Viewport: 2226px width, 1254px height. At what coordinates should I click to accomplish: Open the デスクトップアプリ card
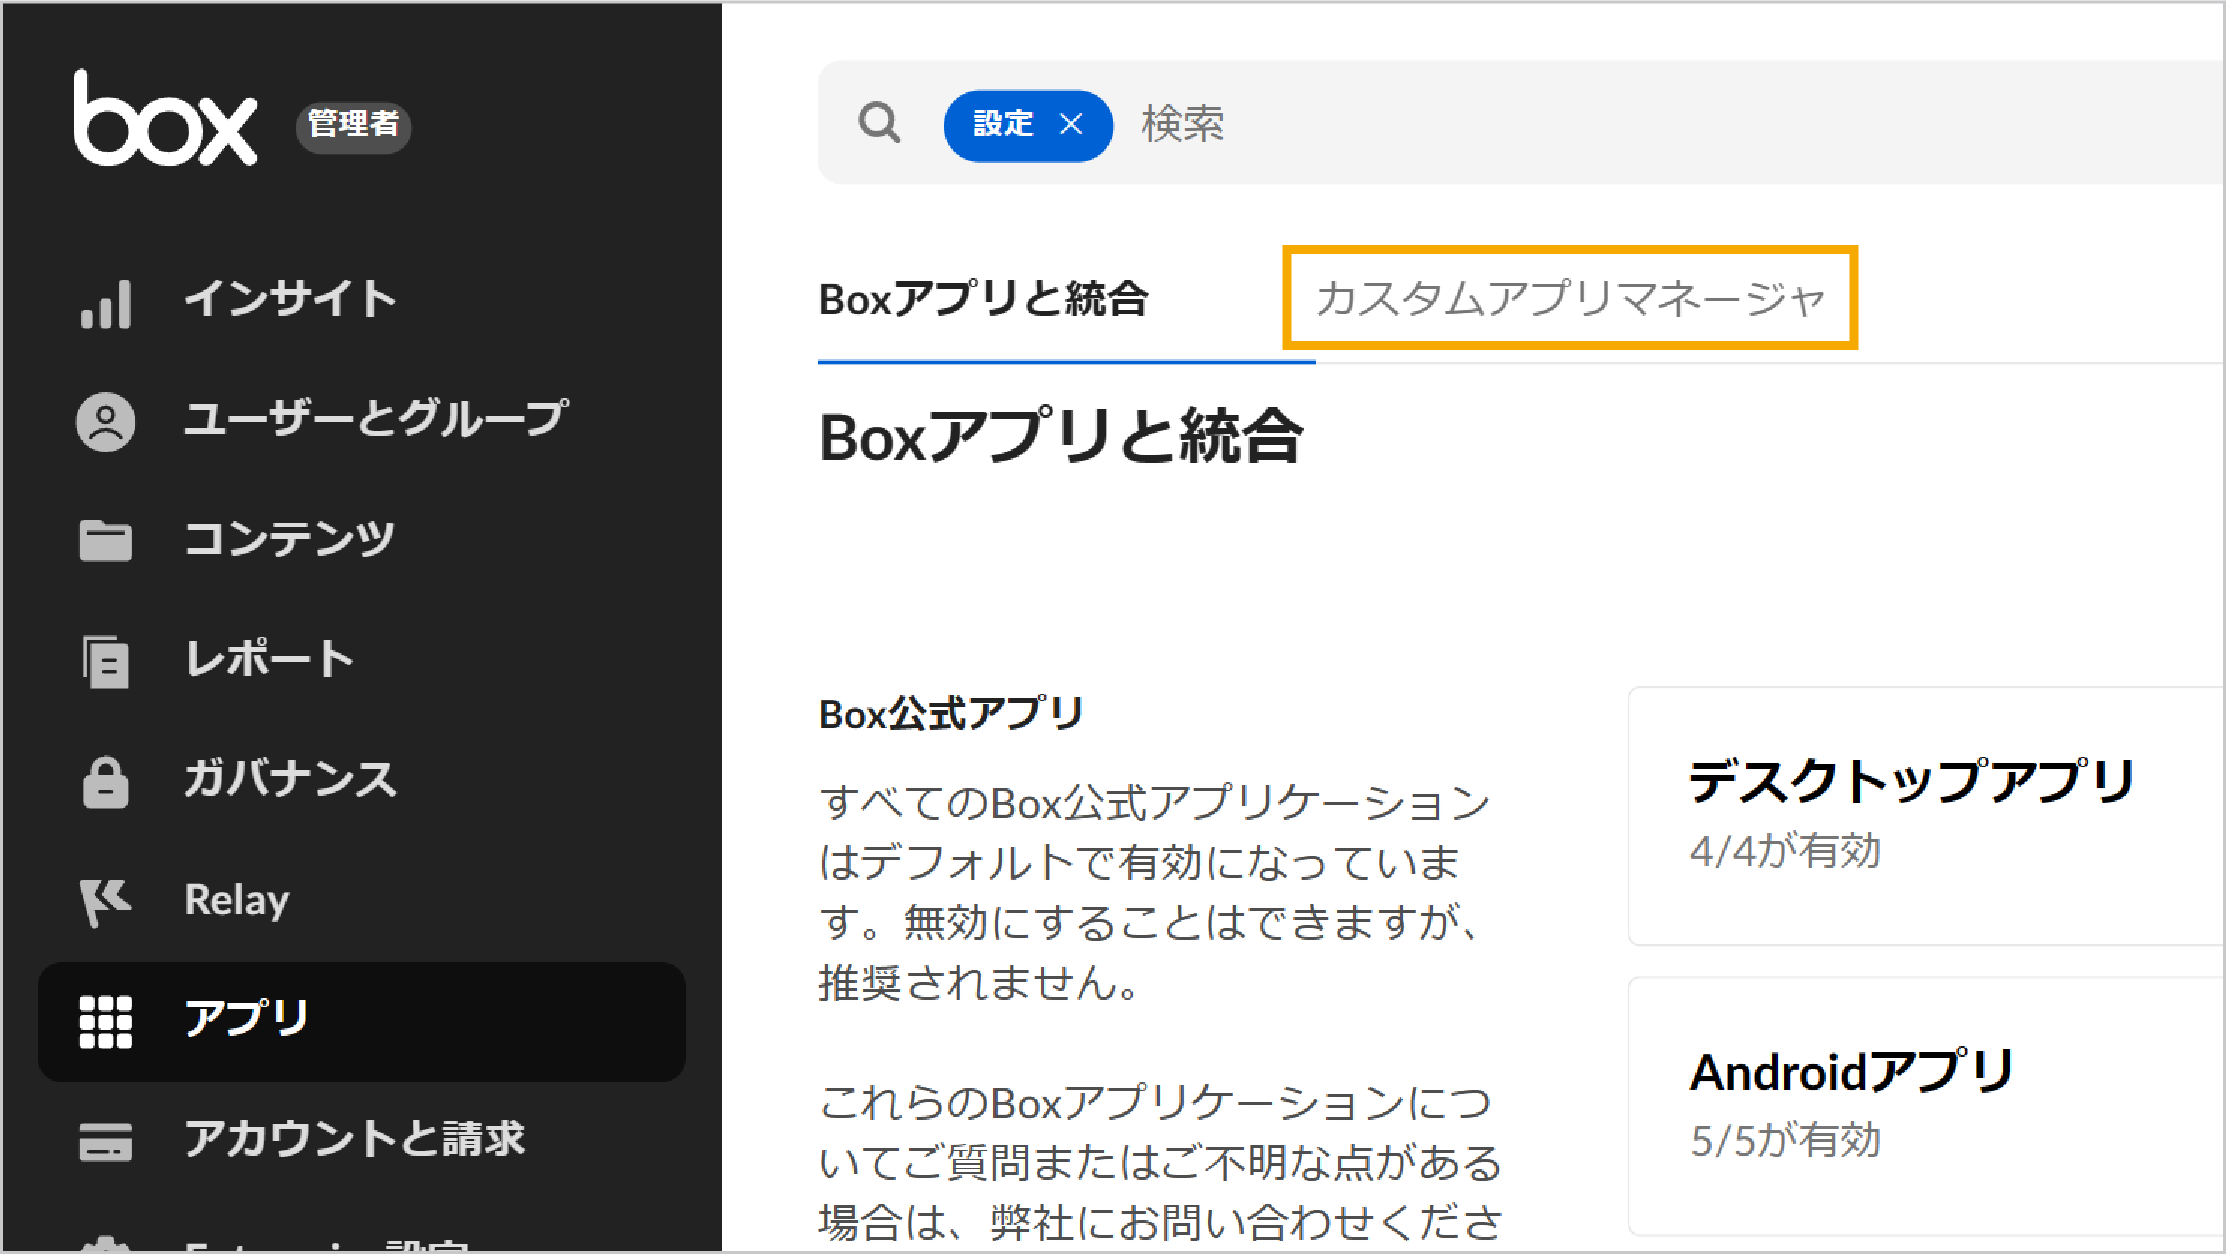coord(1926,815)
